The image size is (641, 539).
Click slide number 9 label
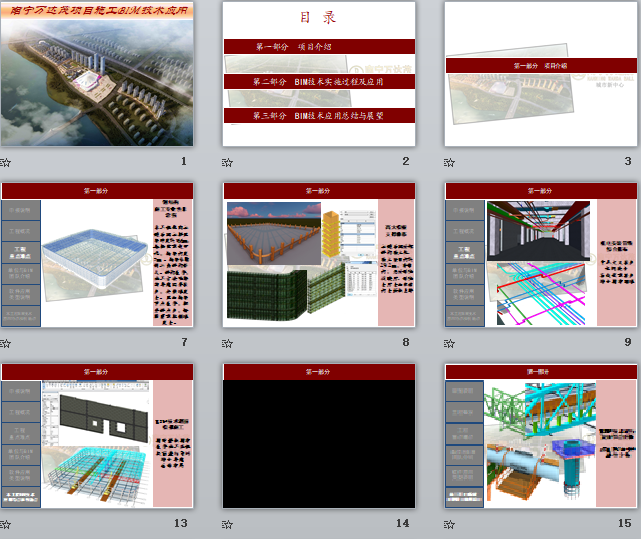628,342
